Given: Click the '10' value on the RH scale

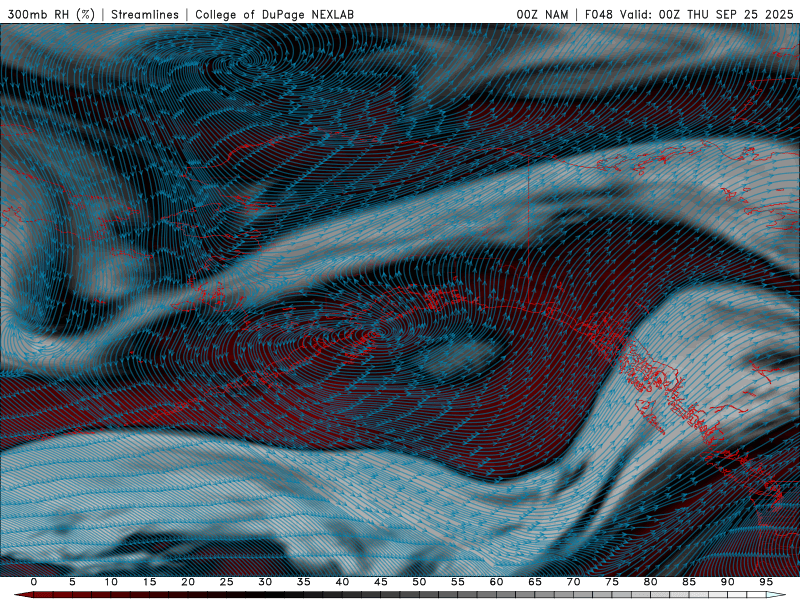Looking at the screenshot, I should pos(111,582).
